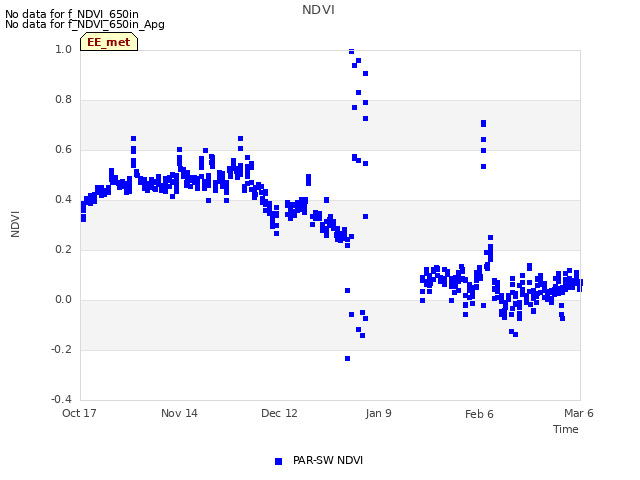Screen dimensions: 640x480
Task: Click the Oct 17 x-axis tick label
Action: coord(79,413)
